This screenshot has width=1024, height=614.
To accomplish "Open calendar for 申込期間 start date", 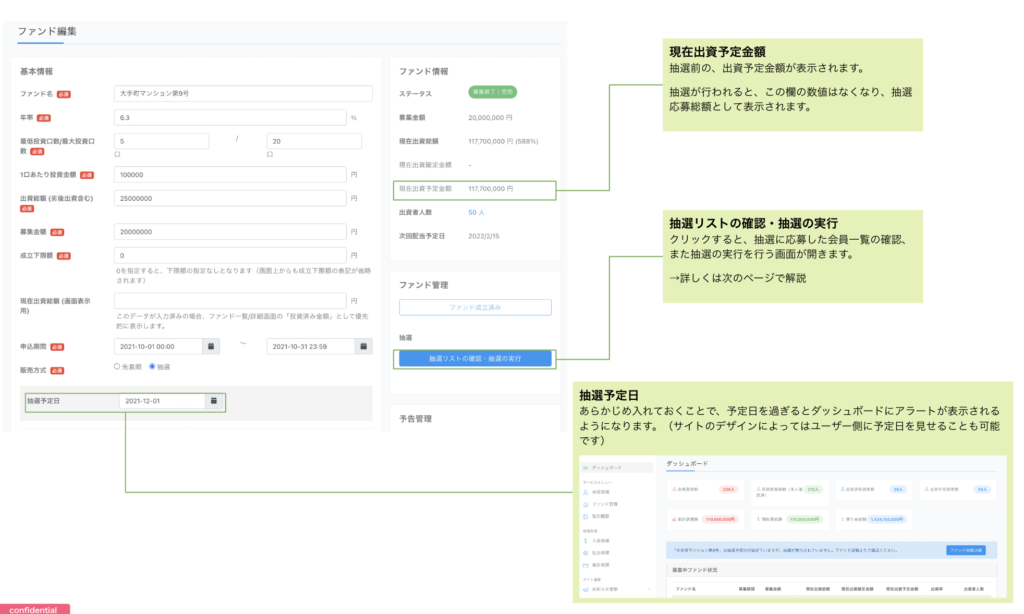I will tap(211, 346).
